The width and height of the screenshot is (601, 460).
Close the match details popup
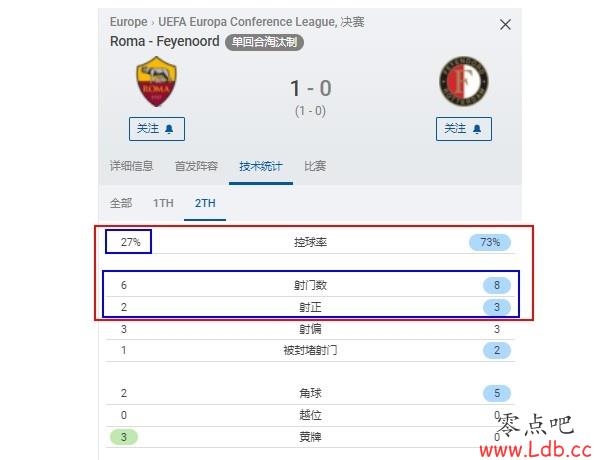coord(505,25)
